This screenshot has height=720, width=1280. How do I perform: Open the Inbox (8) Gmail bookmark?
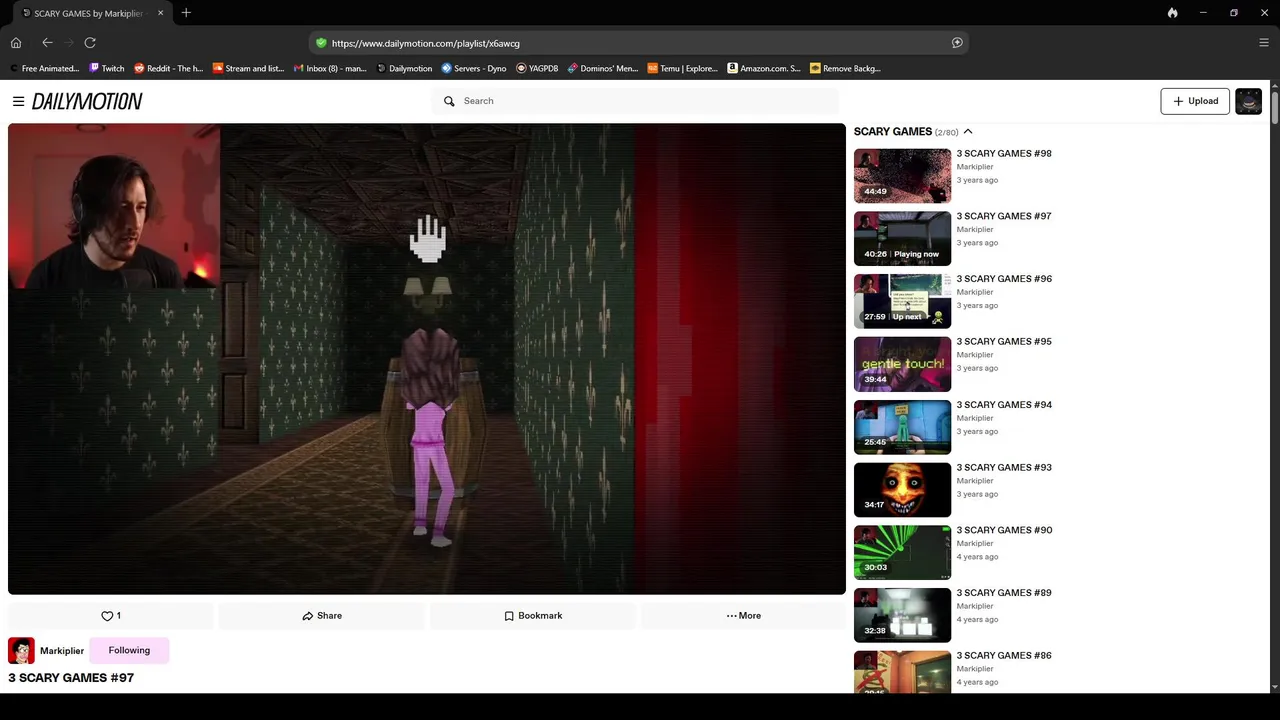click(330, 69)
